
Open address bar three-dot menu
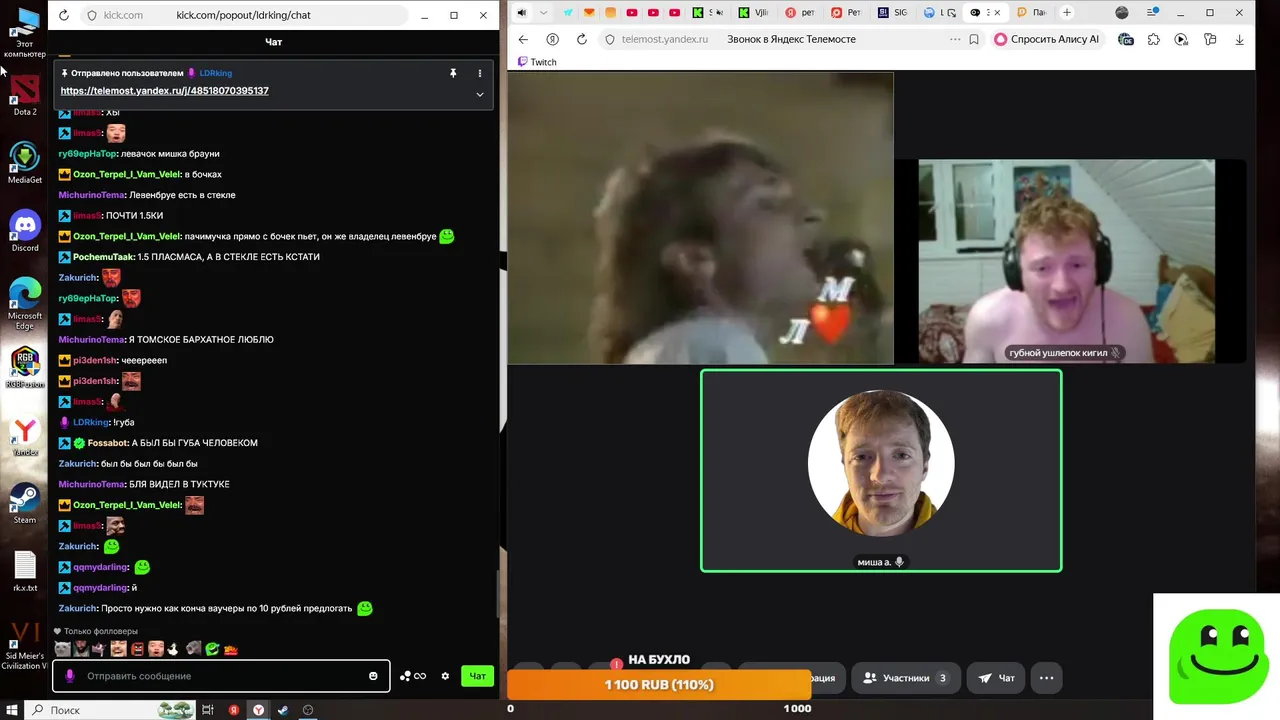pyautogui.click(x=955, y=39)
